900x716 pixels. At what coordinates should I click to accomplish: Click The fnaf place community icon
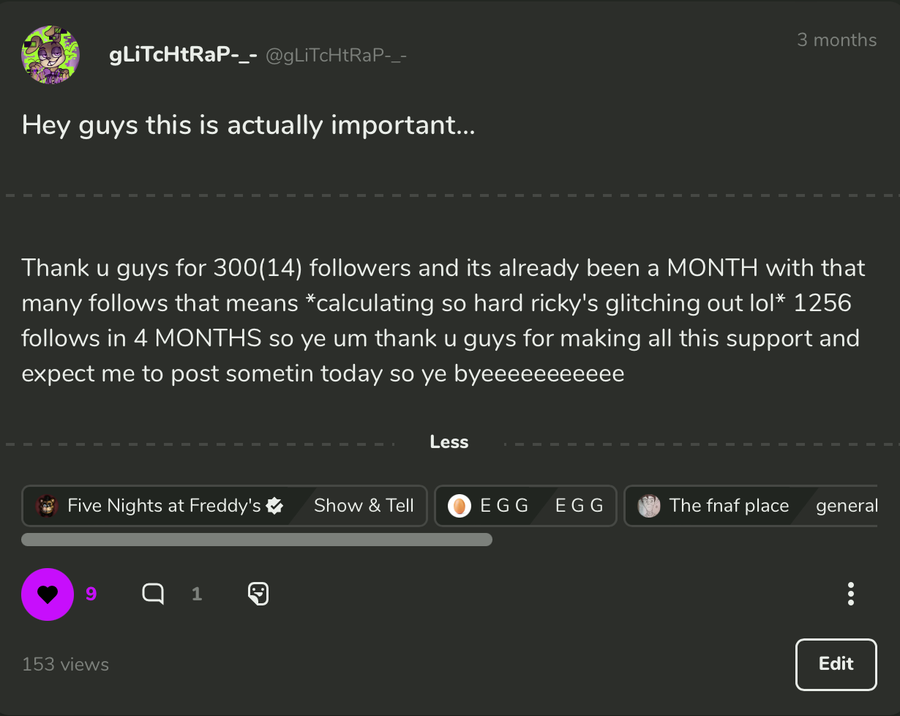[x=650, y=506]
